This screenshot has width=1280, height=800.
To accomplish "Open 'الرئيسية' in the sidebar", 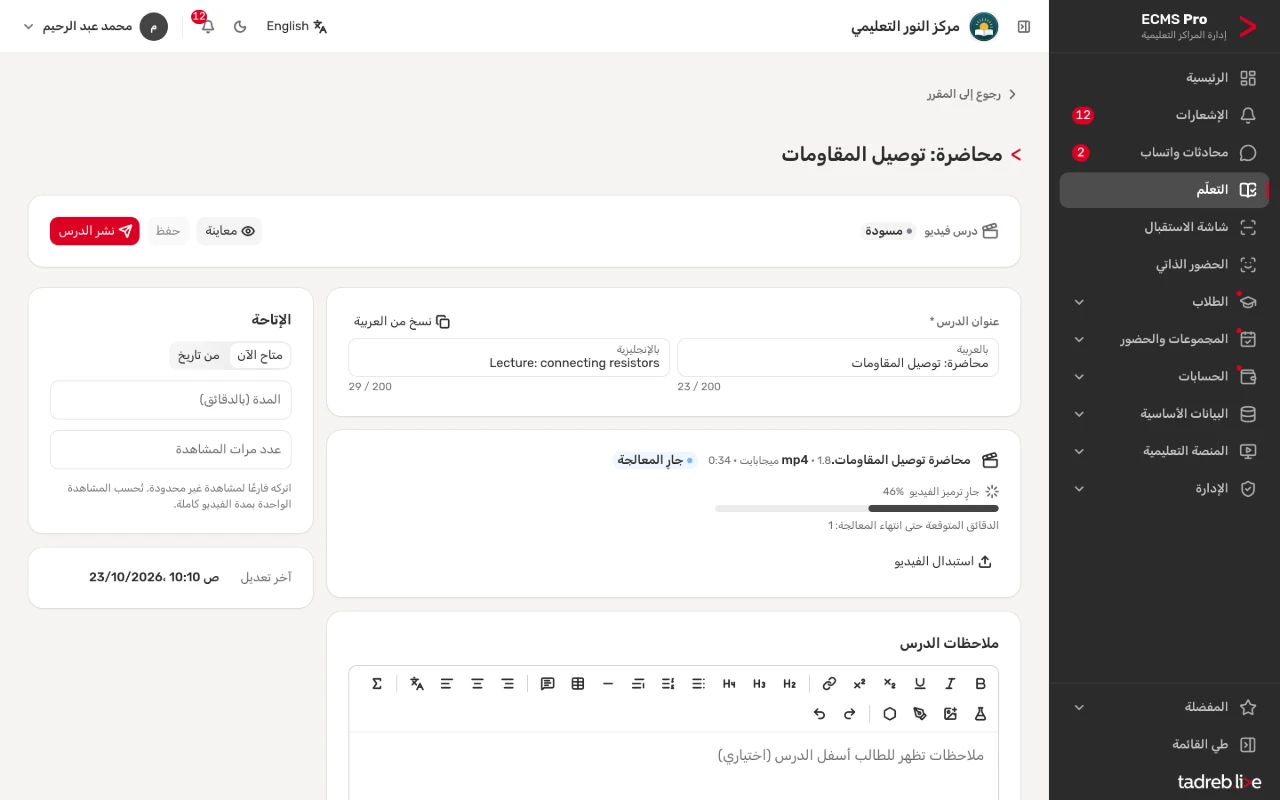I will coord(1164,78).
